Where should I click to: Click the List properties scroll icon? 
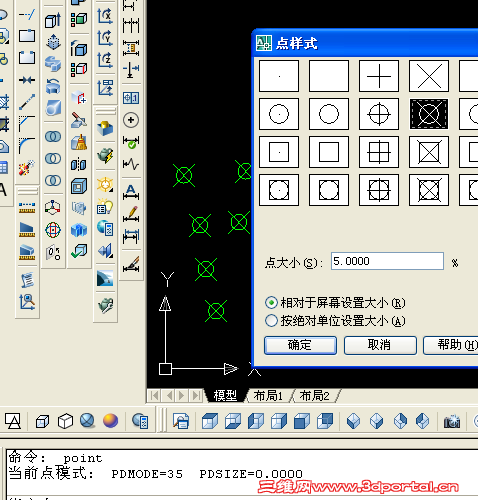tap(27, 280)
